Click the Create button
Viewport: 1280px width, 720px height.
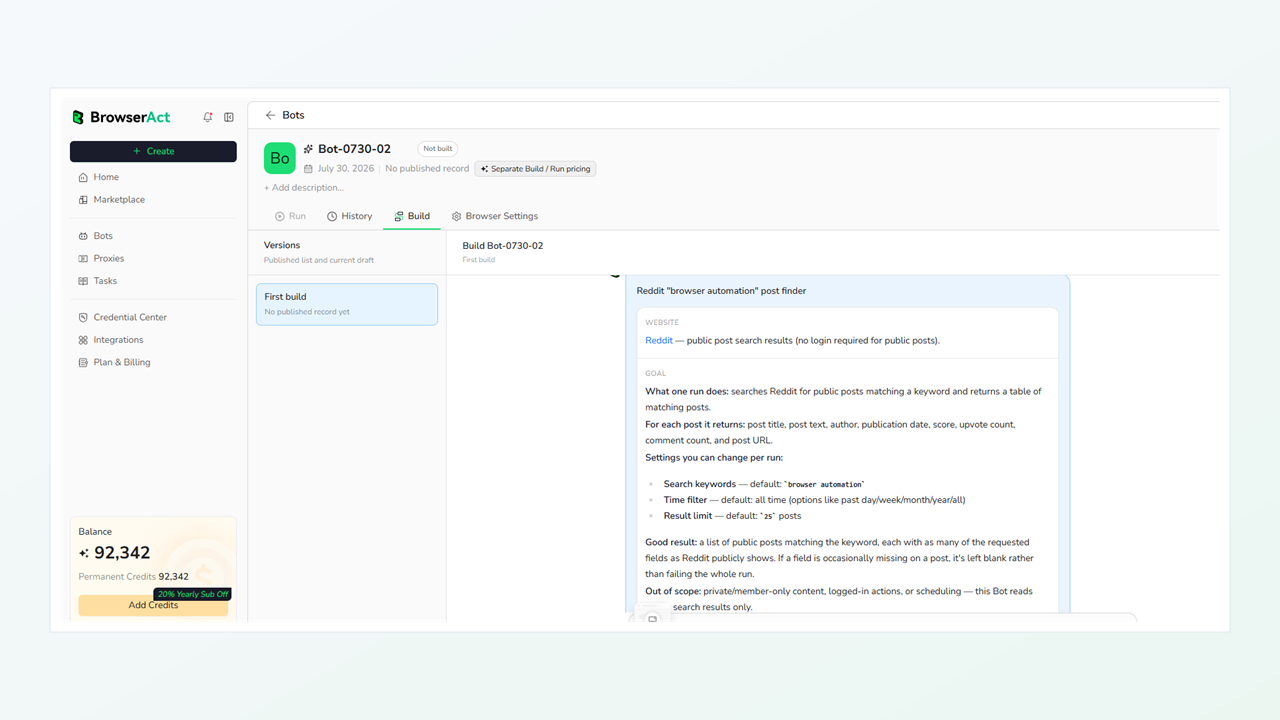pyautogui.click(x=153, y=151)
